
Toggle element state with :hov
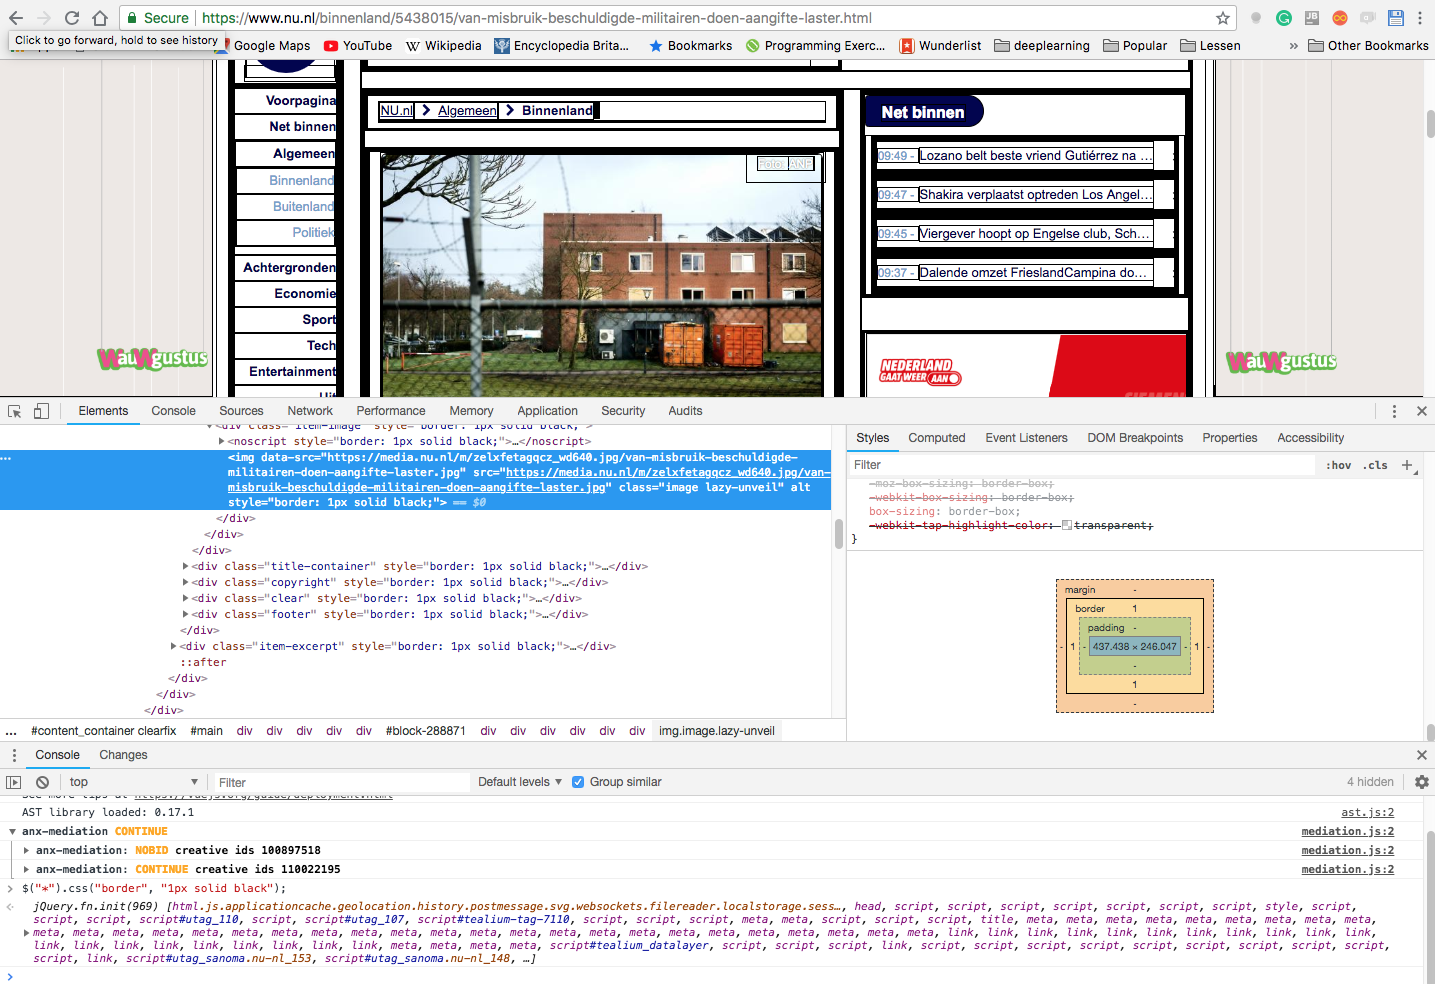(1338, 465)
